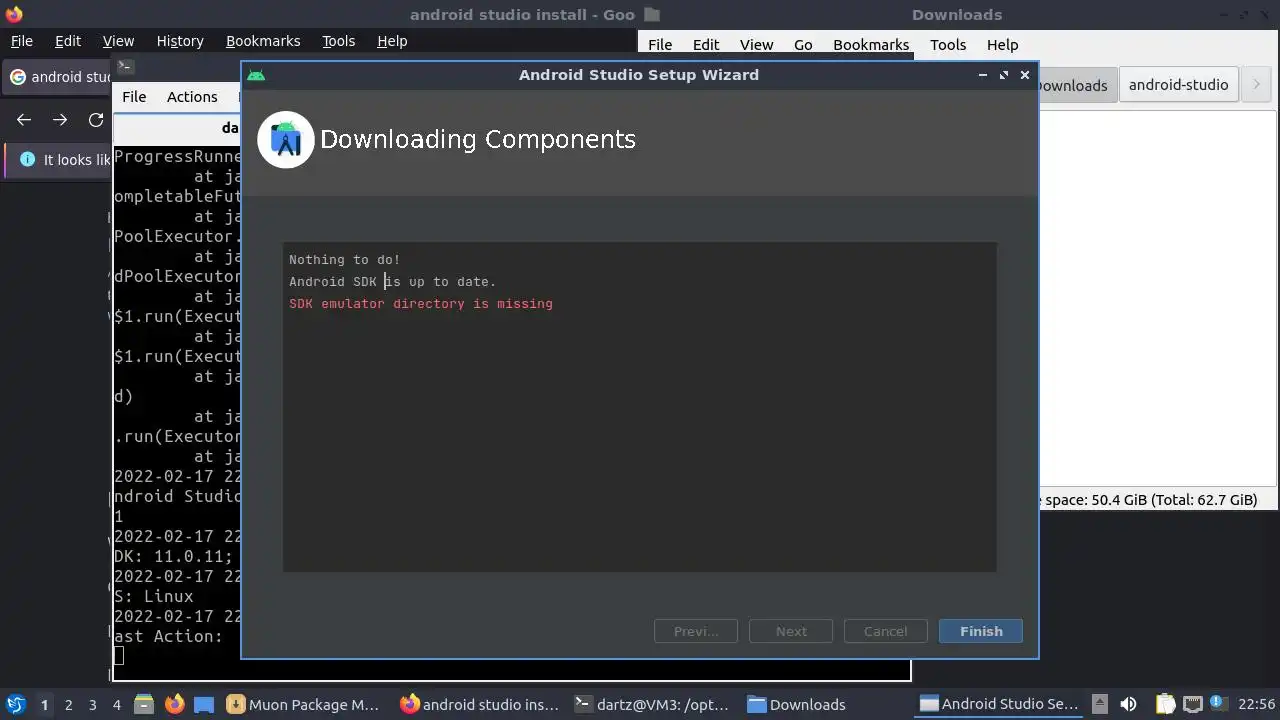Screen dimensions: 1280x720
Task: Switch to 'android studio ins...' Firefox taskbar entry
Action: coord(480,704)
